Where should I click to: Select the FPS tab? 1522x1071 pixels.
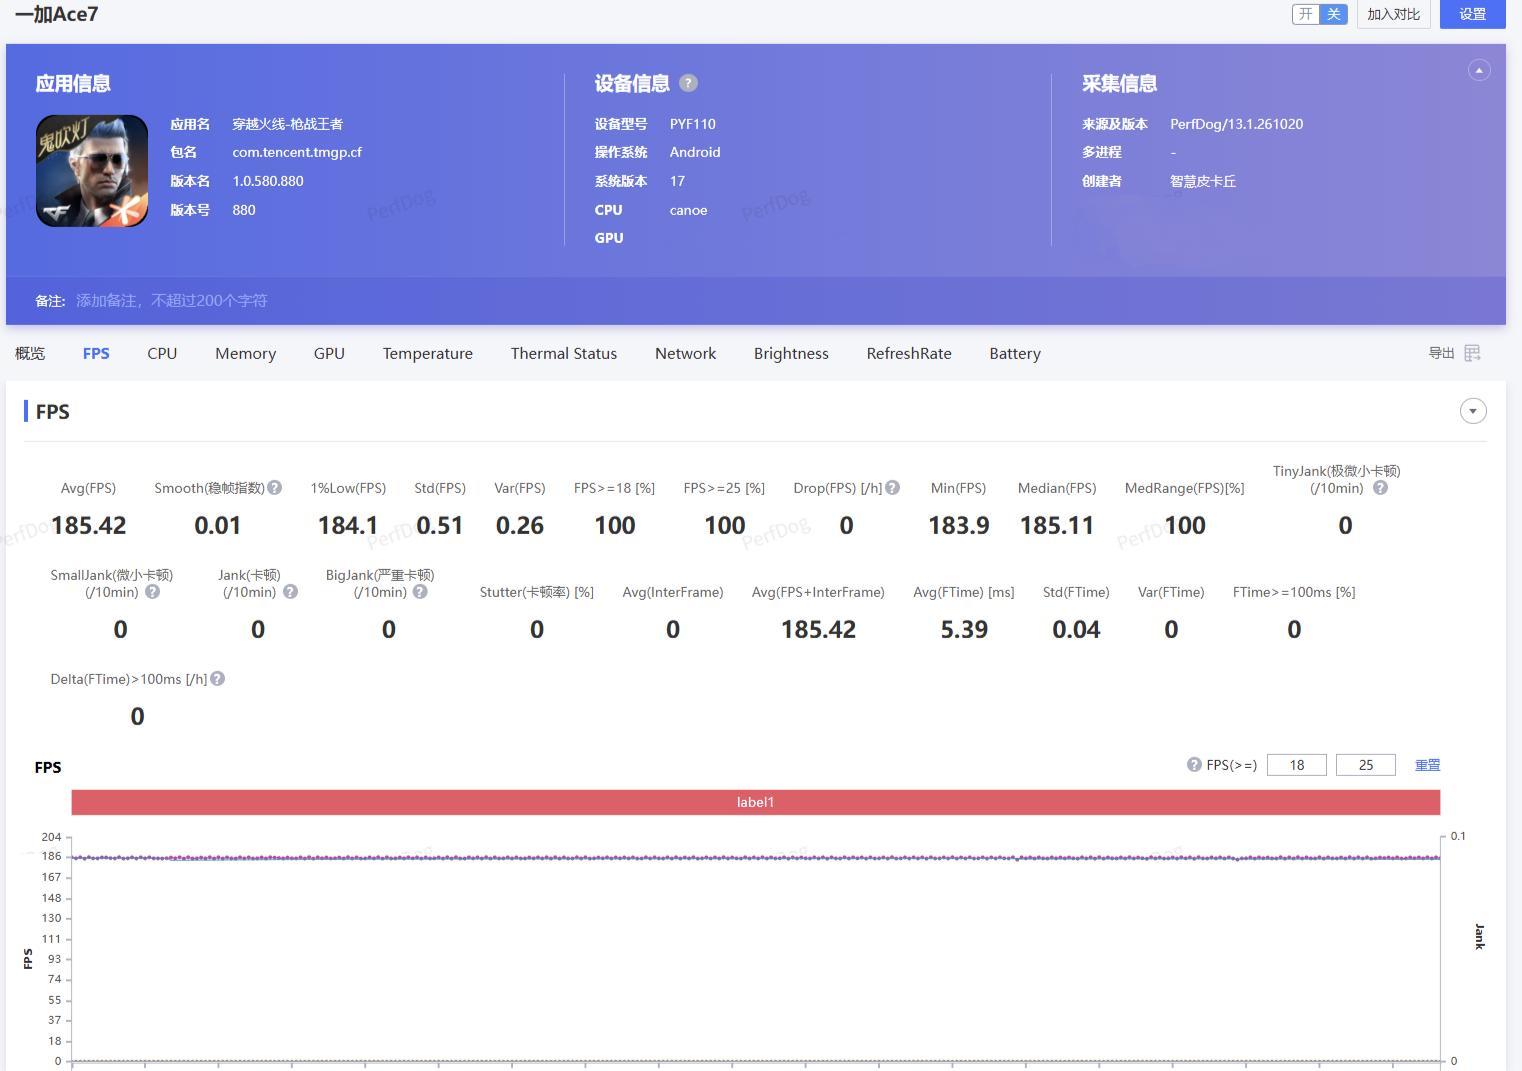click(96, 353)
